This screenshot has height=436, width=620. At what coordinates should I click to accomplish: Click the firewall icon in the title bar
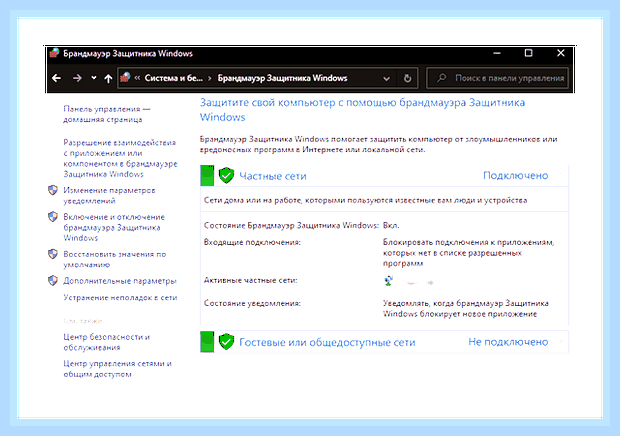(x=54, y=53)
